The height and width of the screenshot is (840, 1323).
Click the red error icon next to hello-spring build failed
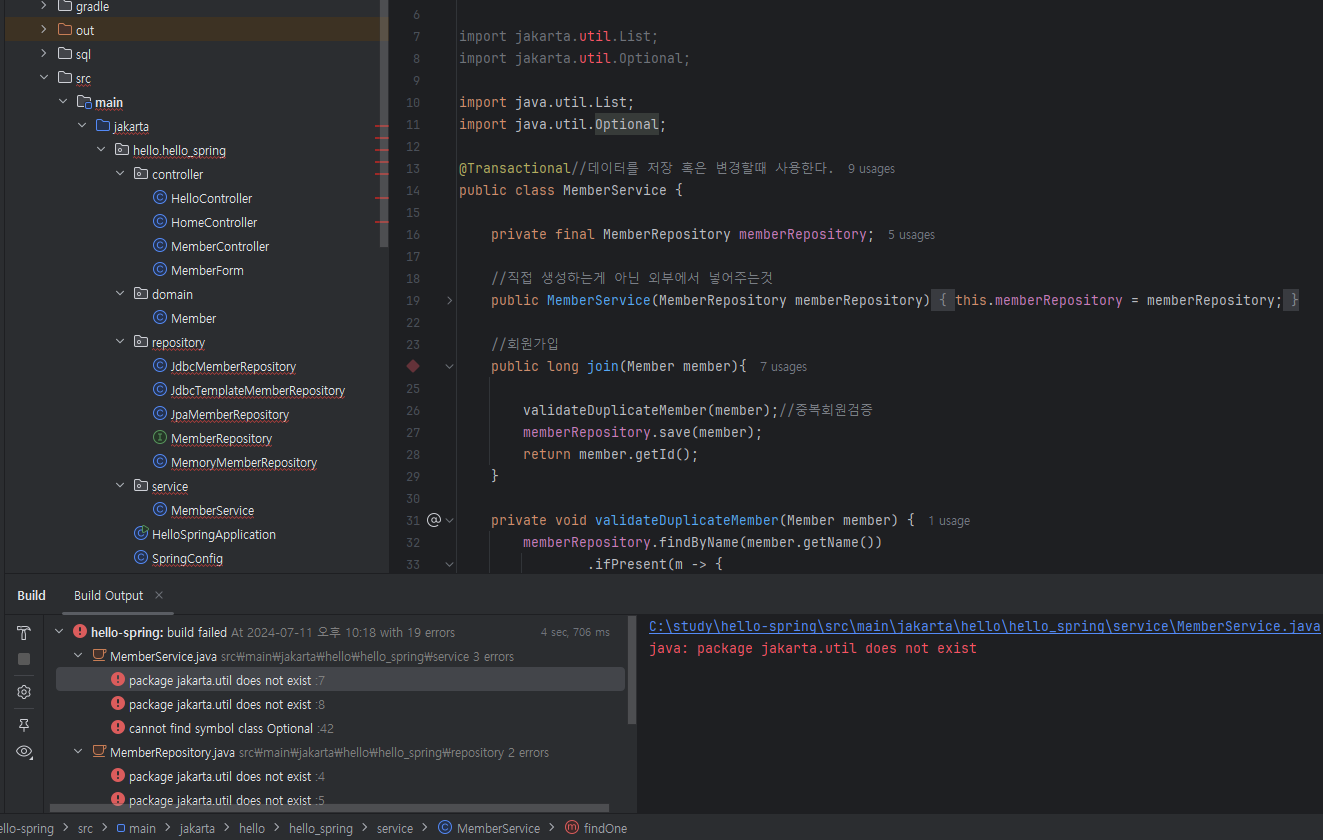click(x=80, y=632)
